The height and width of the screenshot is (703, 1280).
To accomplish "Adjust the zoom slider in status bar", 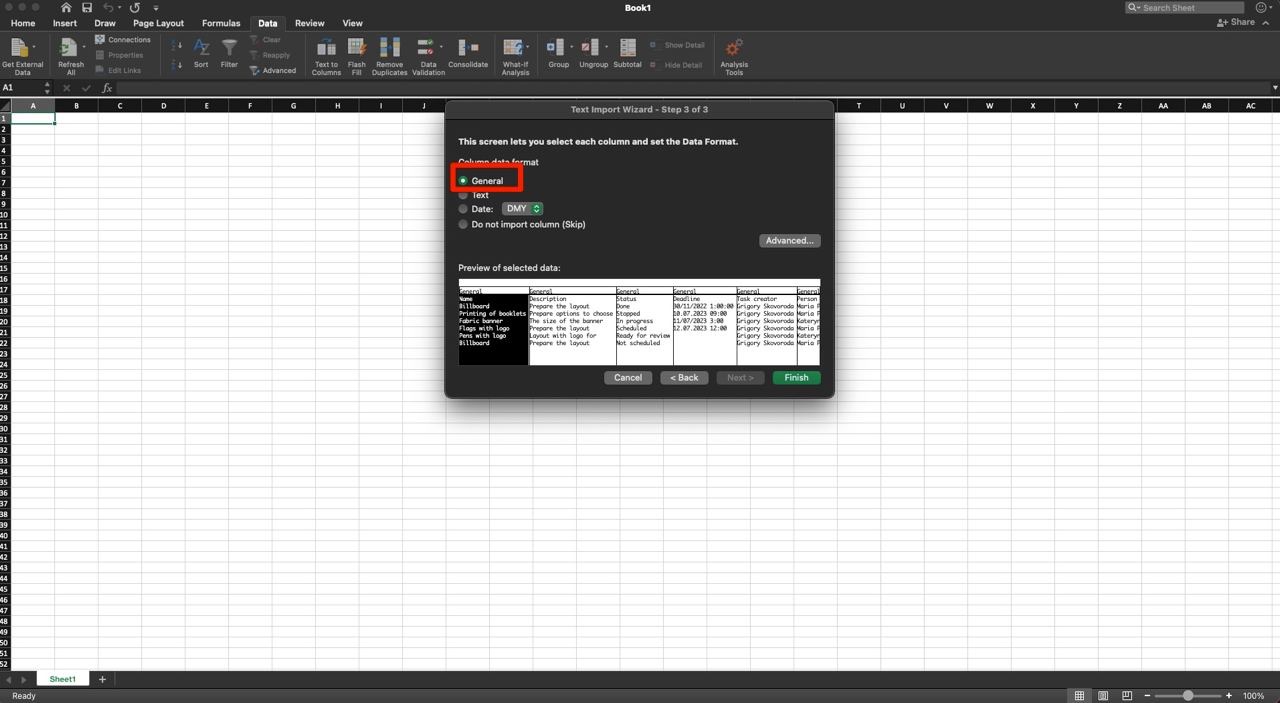I will tap(1187, 696).
